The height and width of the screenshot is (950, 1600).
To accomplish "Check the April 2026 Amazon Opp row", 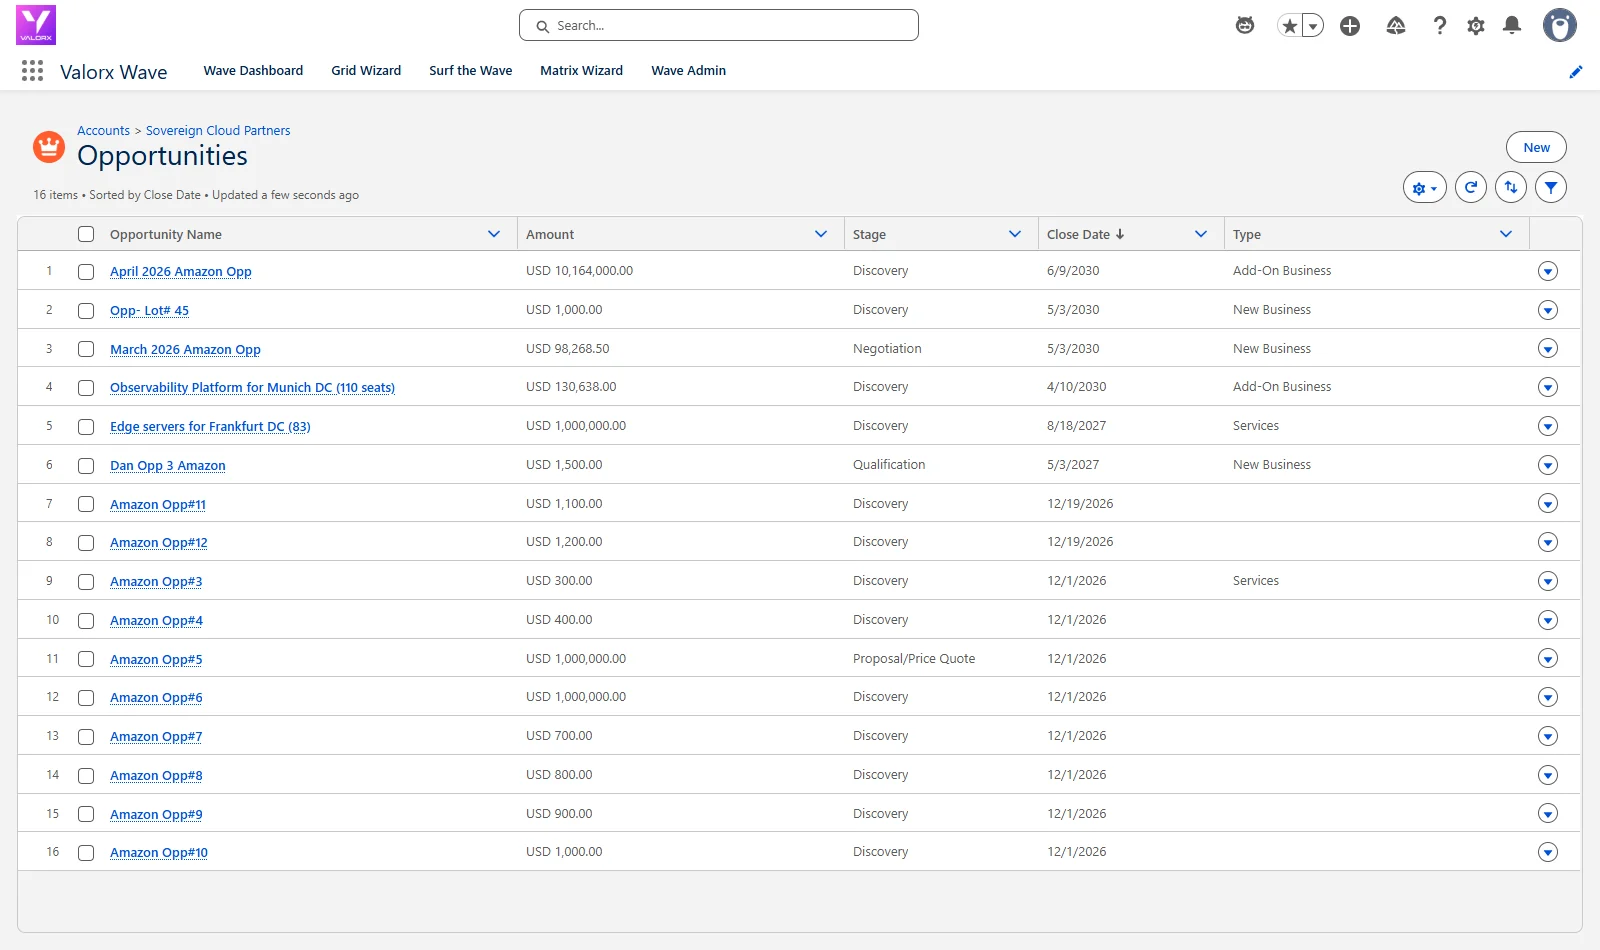I will coord(86,272).
